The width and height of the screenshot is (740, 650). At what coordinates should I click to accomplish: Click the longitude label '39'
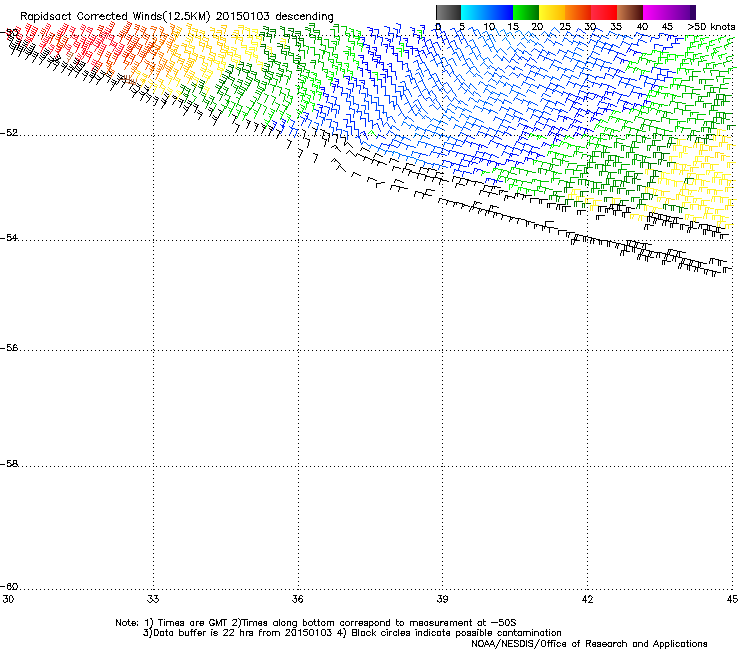[443, 599]
